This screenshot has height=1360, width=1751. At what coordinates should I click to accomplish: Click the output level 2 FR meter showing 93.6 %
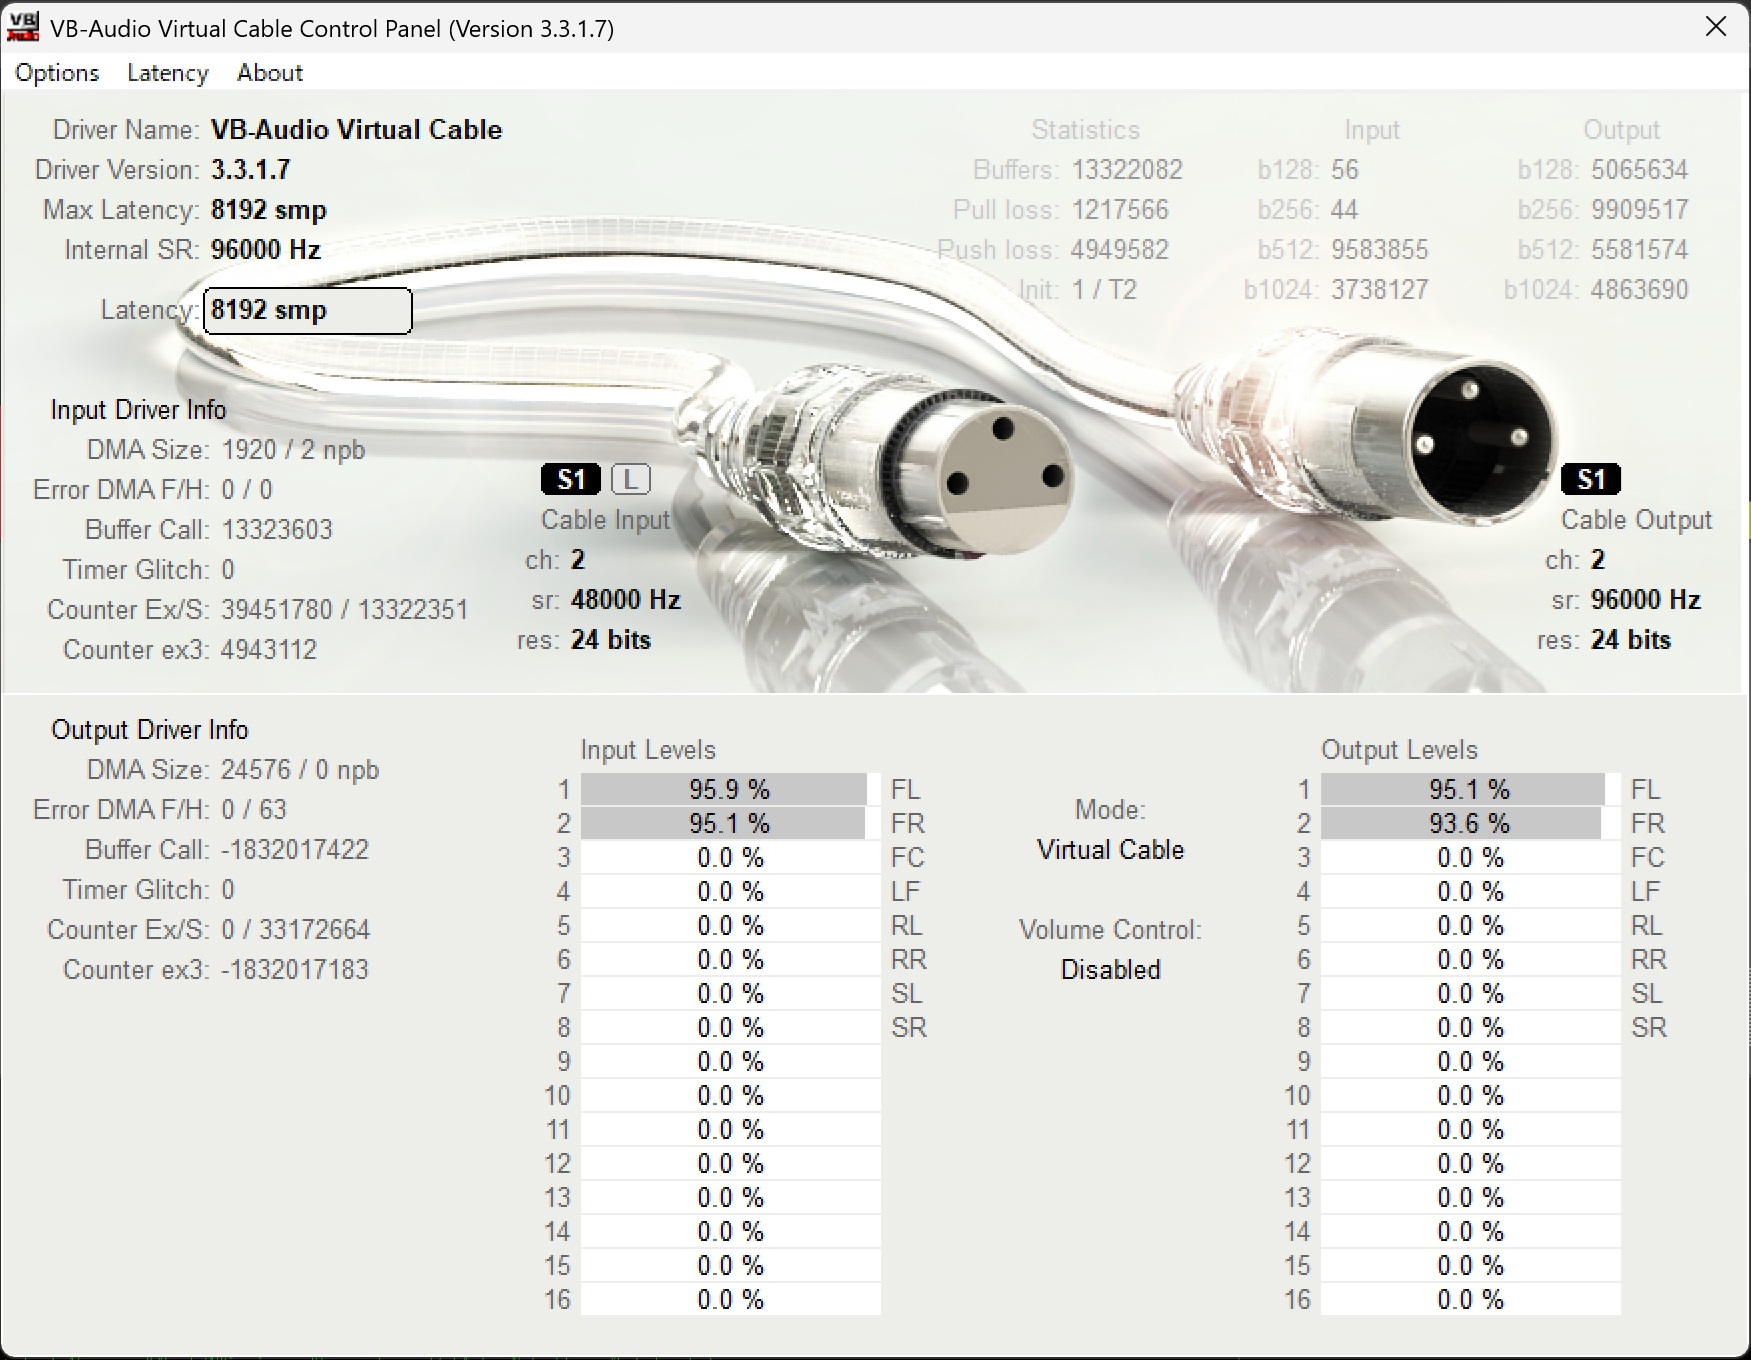1471,823
